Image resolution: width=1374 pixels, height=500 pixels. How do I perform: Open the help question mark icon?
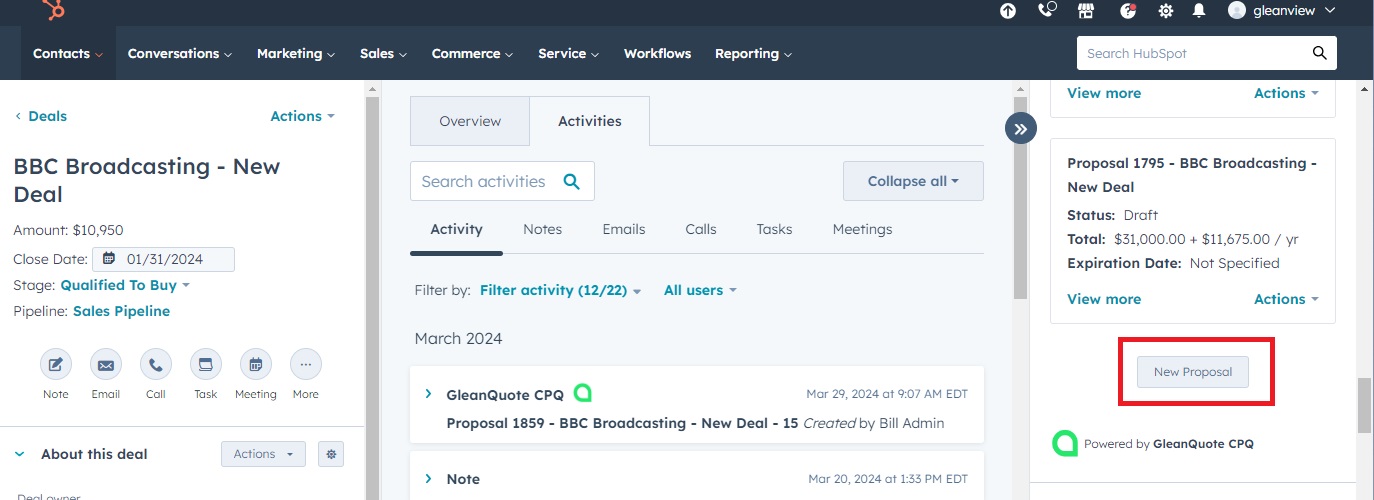(1128, 11)
